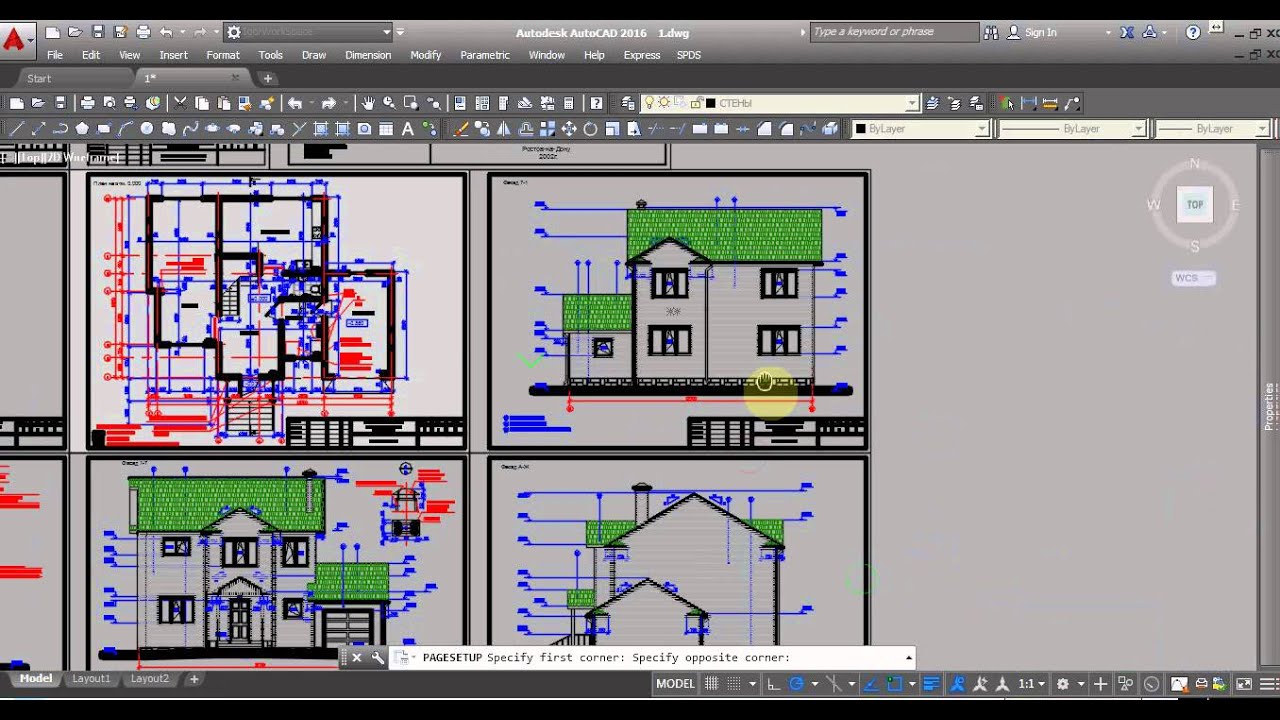This screenshot has height=720, width=1280.
Task: Select the Mirror modify tool
Action: point(504,129)
